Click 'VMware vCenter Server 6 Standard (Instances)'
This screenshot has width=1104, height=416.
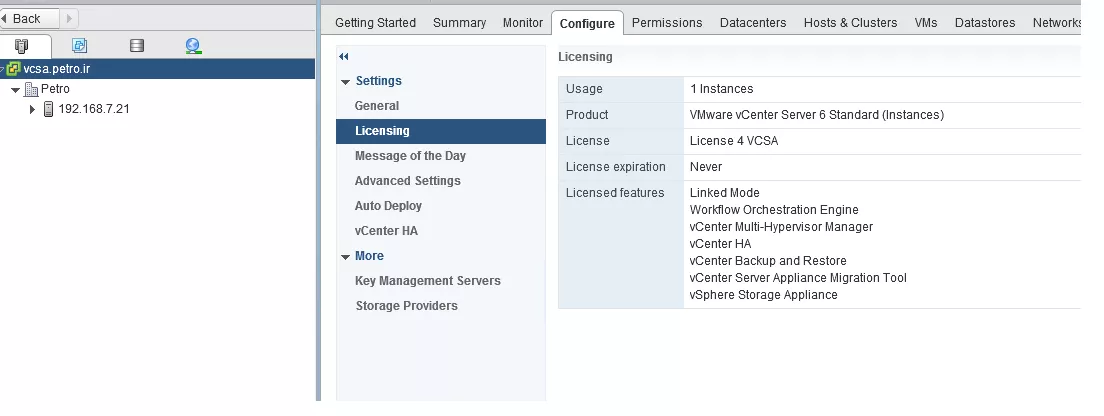(x=817, y=115)
